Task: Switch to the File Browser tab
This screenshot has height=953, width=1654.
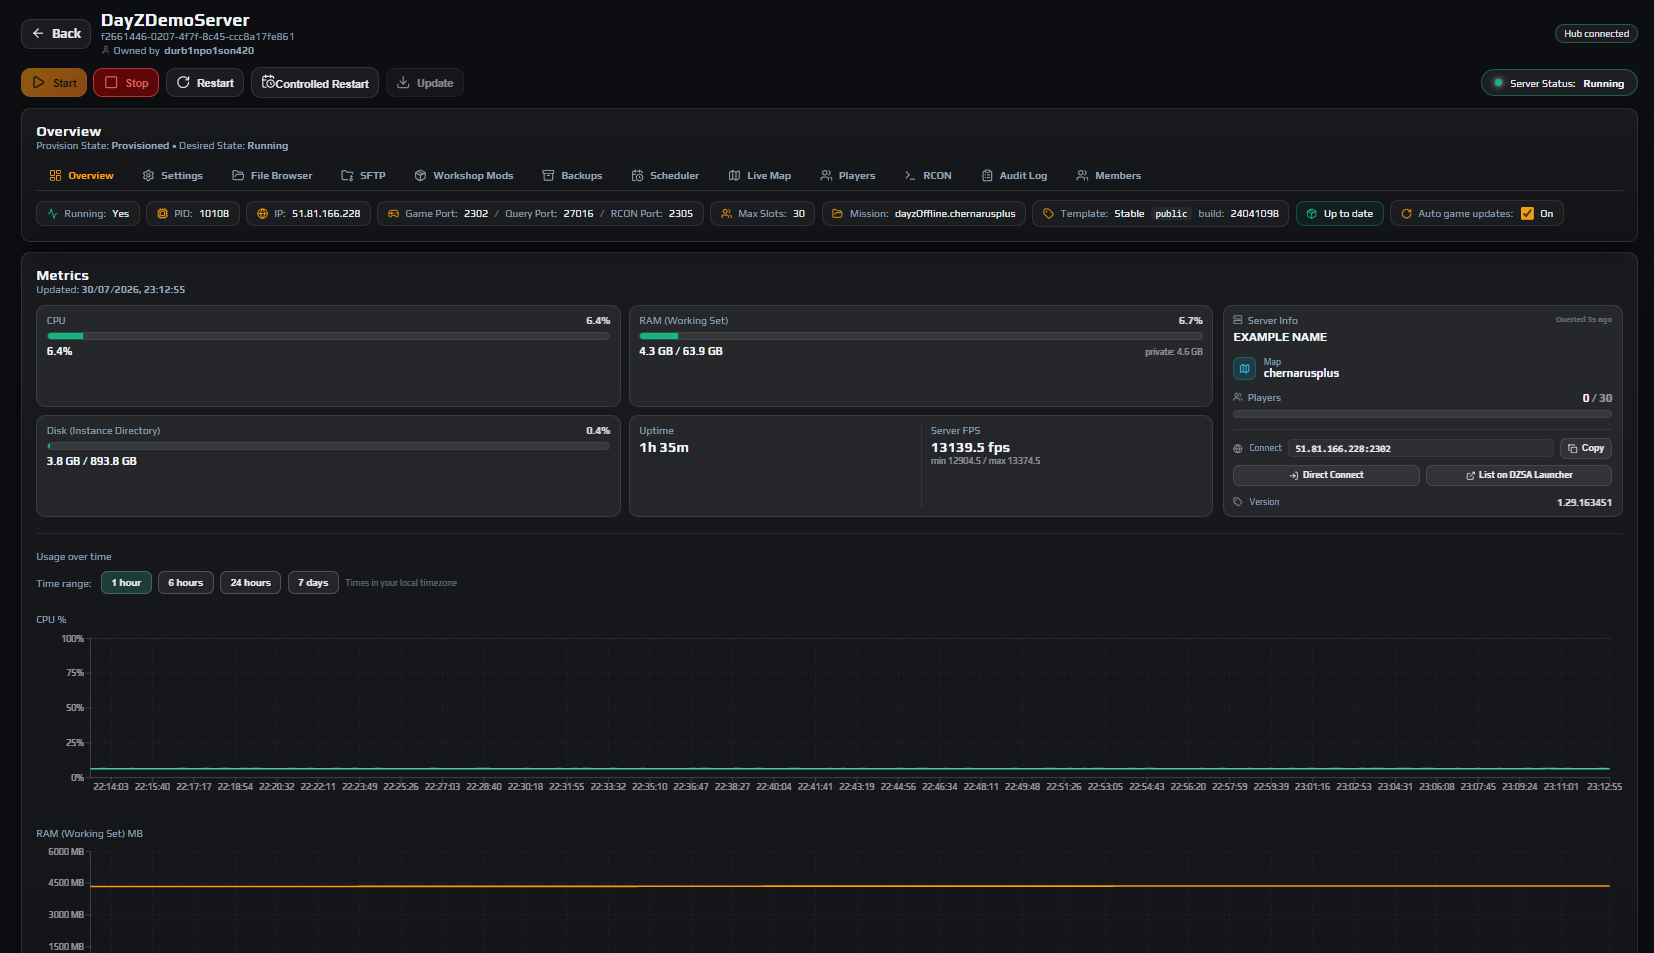Action: (272, 175)
